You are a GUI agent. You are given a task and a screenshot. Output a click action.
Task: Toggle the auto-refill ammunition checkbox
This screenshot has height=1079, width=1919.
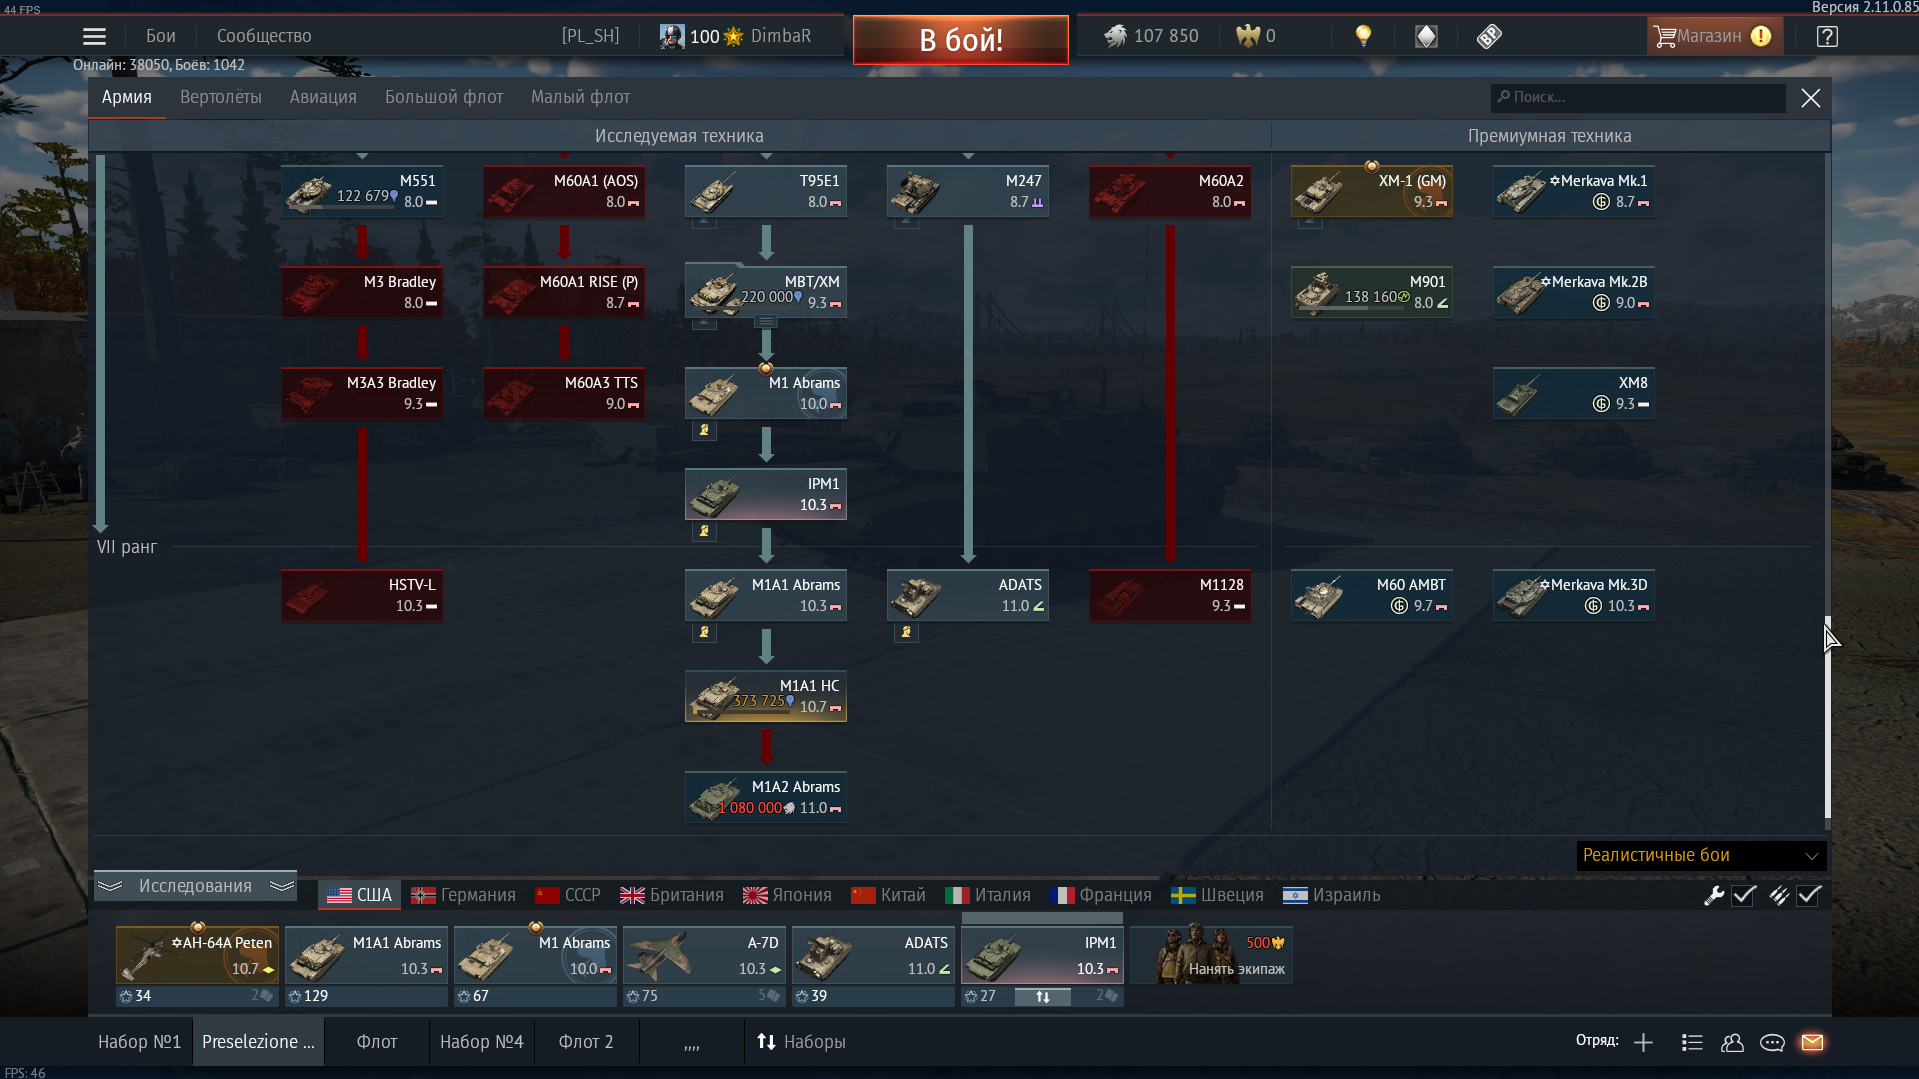coord(1808,895)
